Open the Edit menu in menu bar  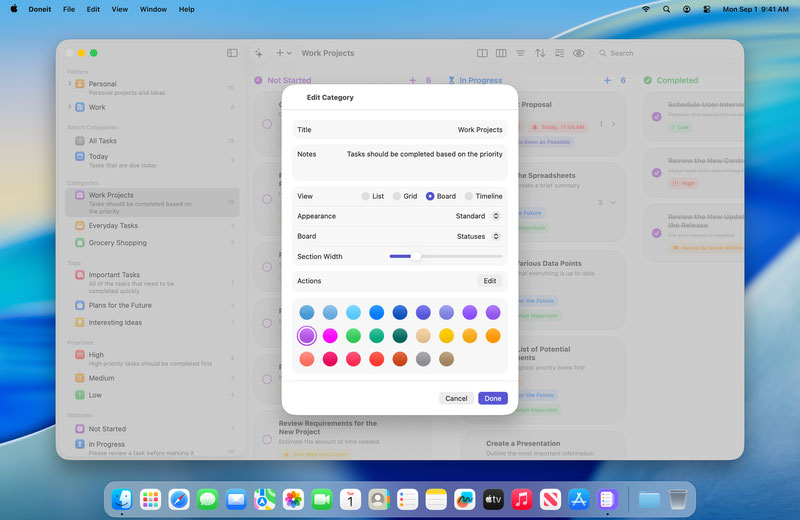click(x=93, y=9)
